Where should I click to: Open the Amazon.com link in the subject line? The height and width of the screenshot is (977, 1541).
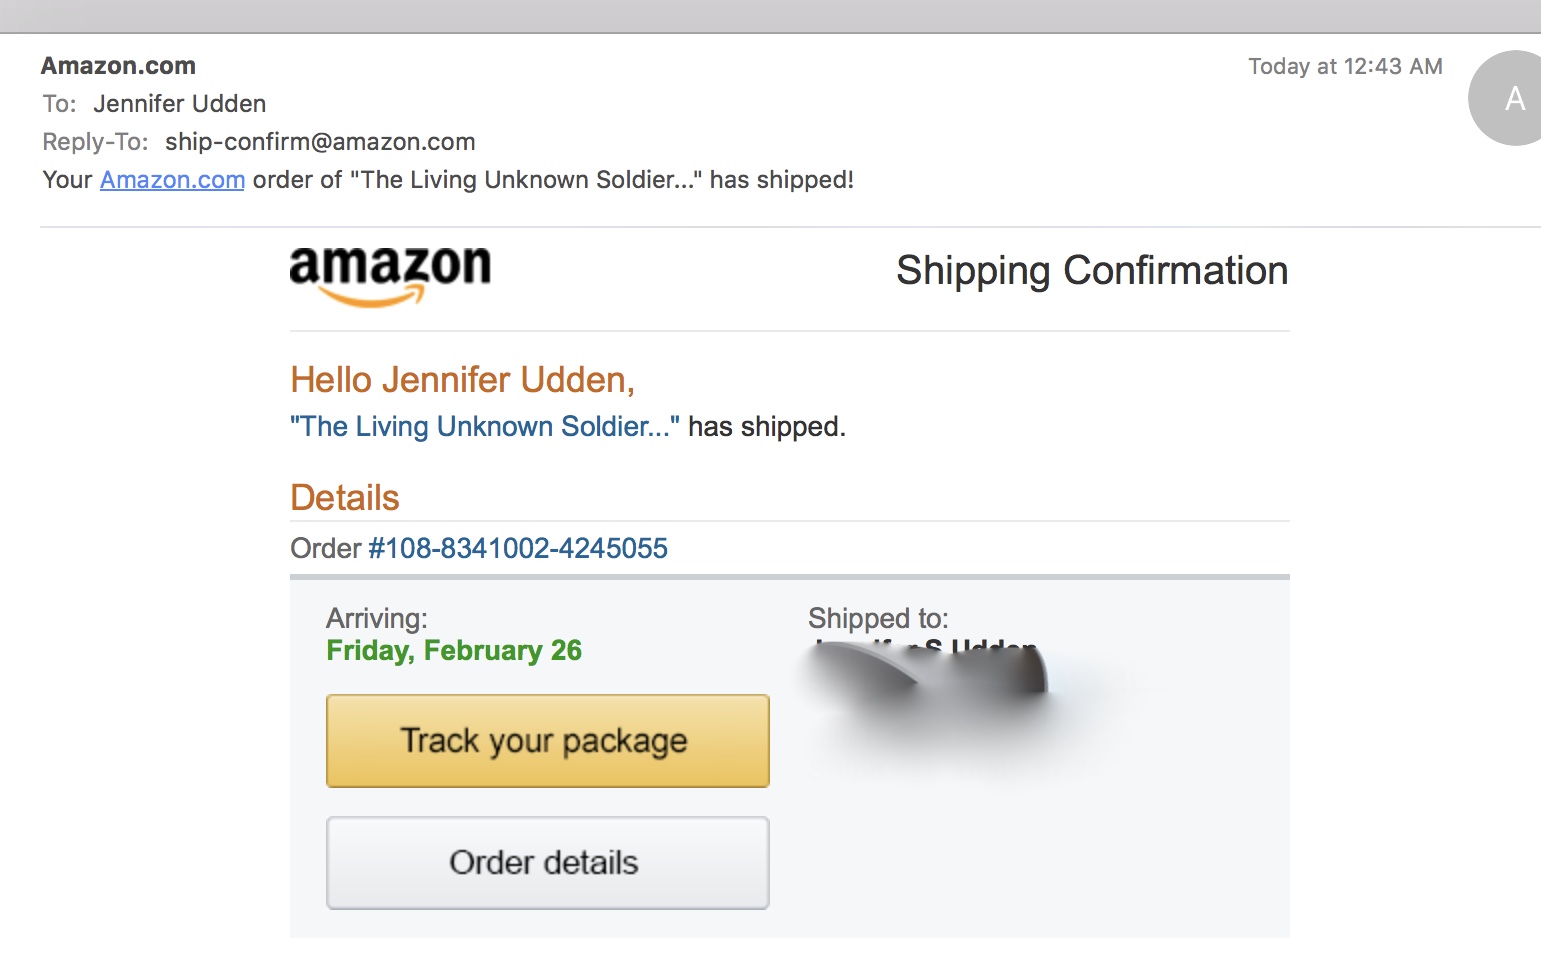click(x=172, y=180)
